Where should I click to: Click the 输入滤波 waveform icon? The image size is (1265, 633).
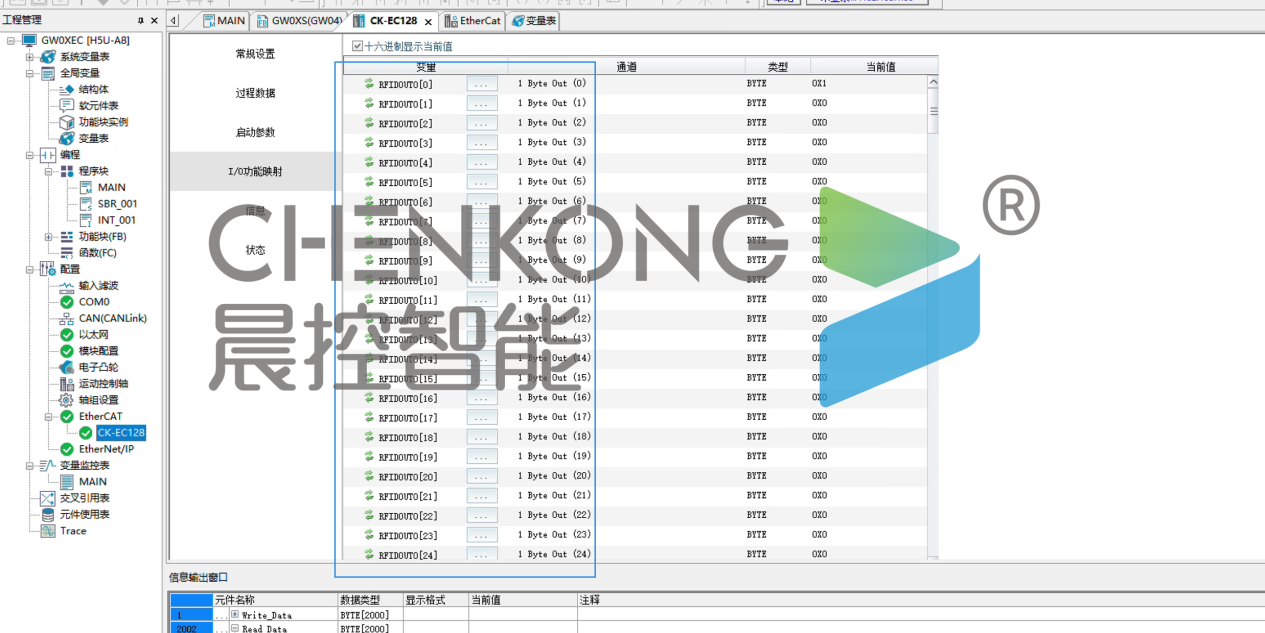67,286
